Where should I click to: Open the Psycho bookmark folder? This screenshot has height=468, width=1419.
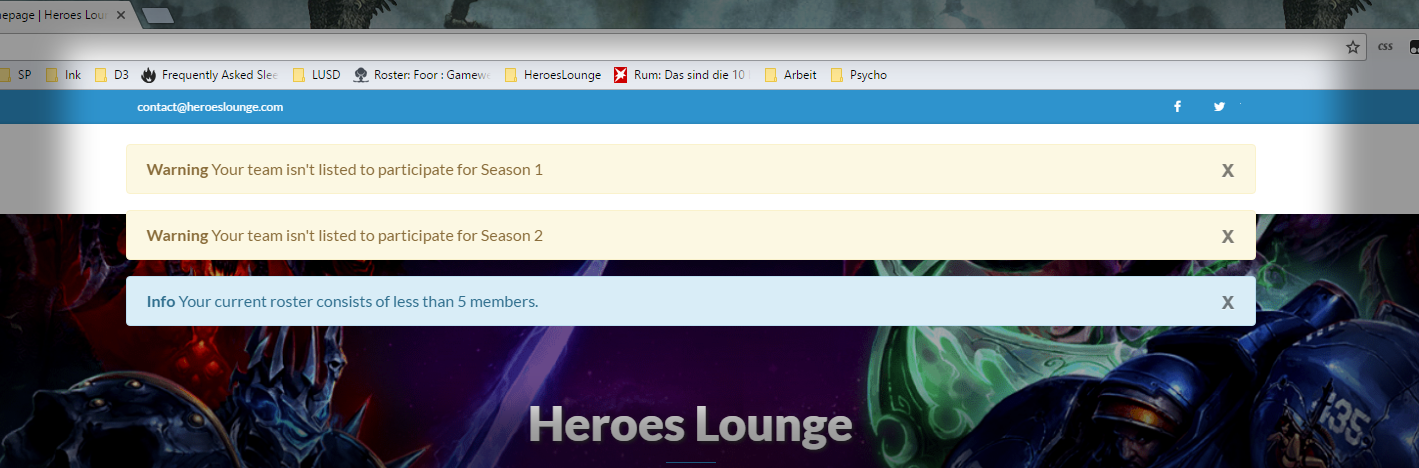858,75
